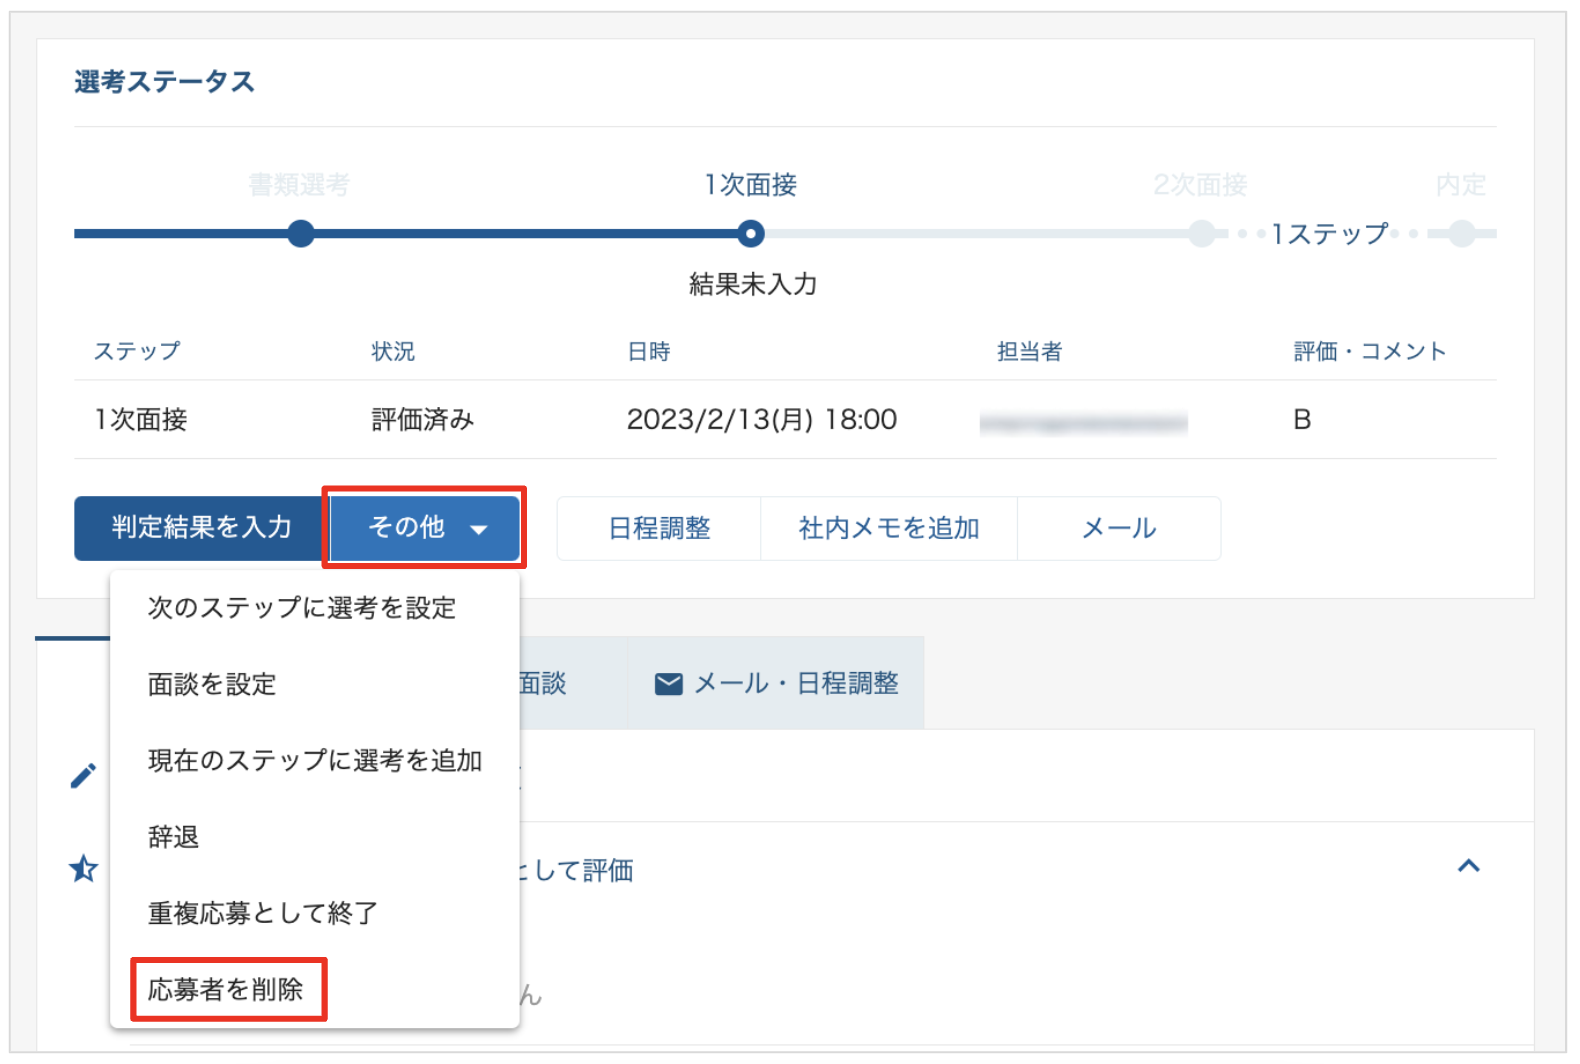Click 判定結果を入力 button
This screenshot has height=1064, width=1580.
(200, 527)
